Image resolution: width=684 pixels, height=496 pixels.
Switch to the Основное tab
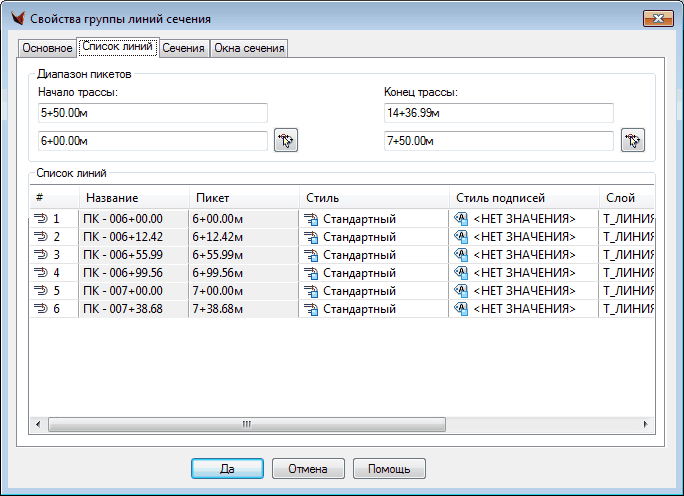pos(47,48)
